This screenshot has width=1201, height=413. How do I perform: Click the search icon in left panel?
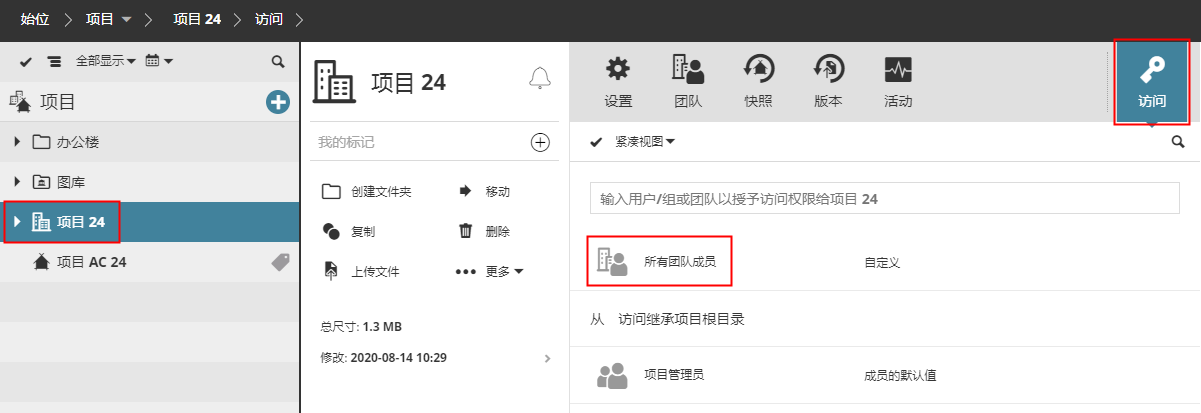[x=278, y=62]
